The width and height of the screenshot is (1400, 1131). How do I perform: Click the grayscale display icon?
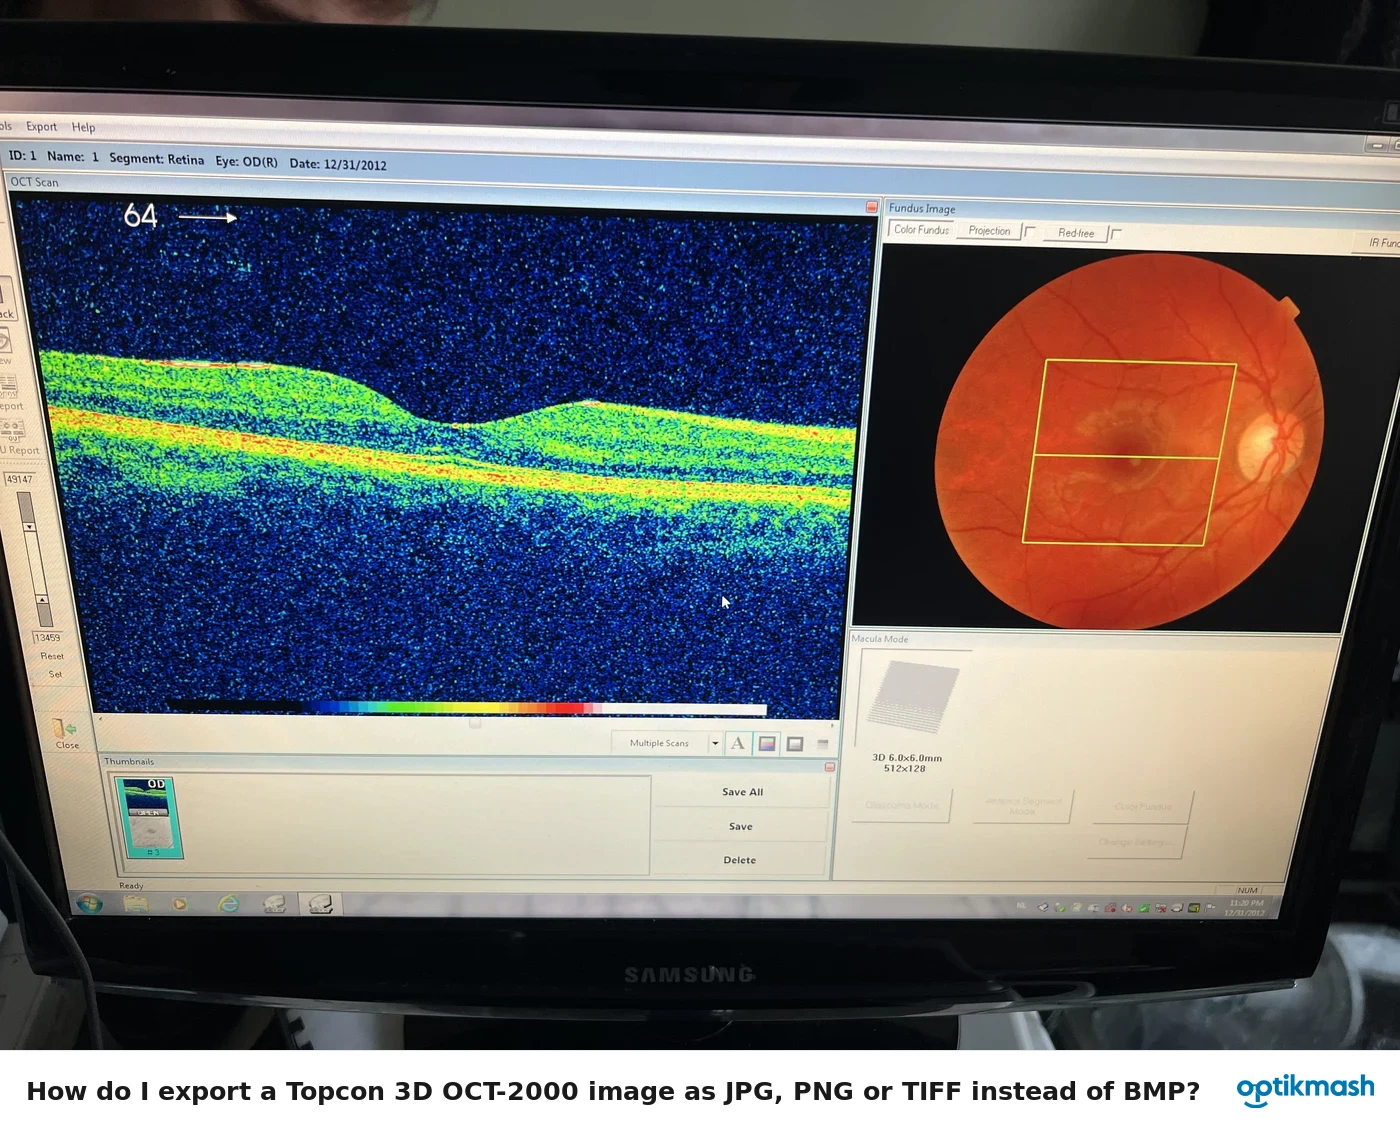795,744
